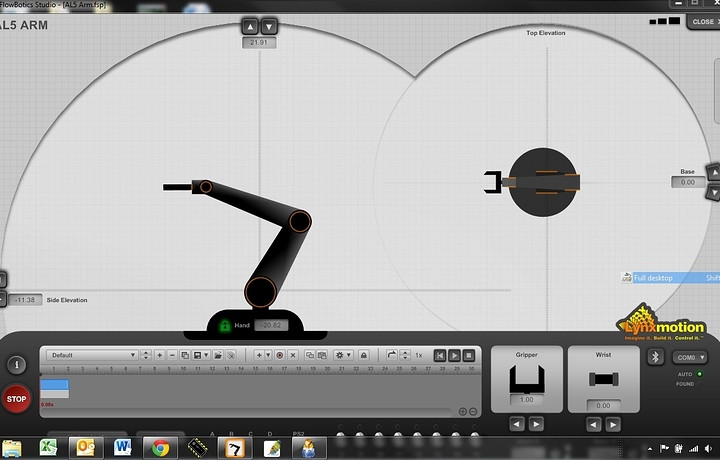Select the Full desktop entry

670,278
